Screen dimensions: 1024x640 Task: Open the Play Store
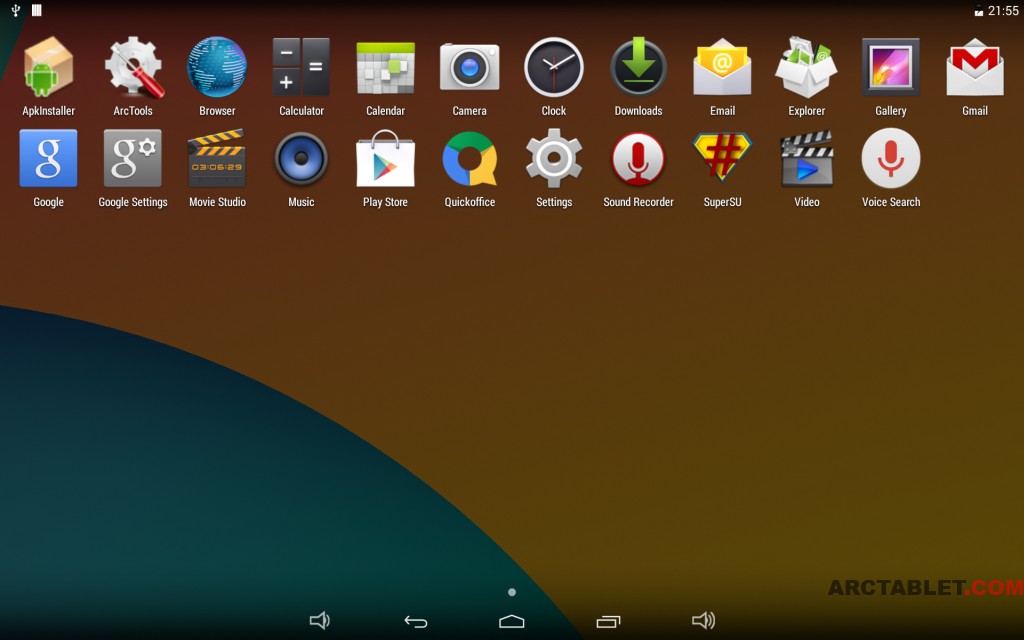point(385,159)
